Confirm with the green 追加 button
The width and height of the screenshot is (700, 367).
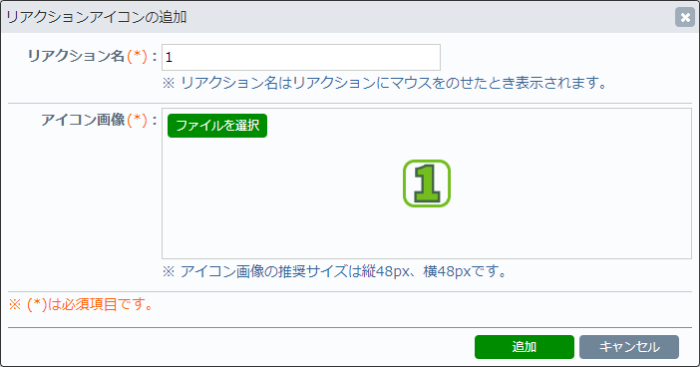pyautogui.click(x=524, y=347)
